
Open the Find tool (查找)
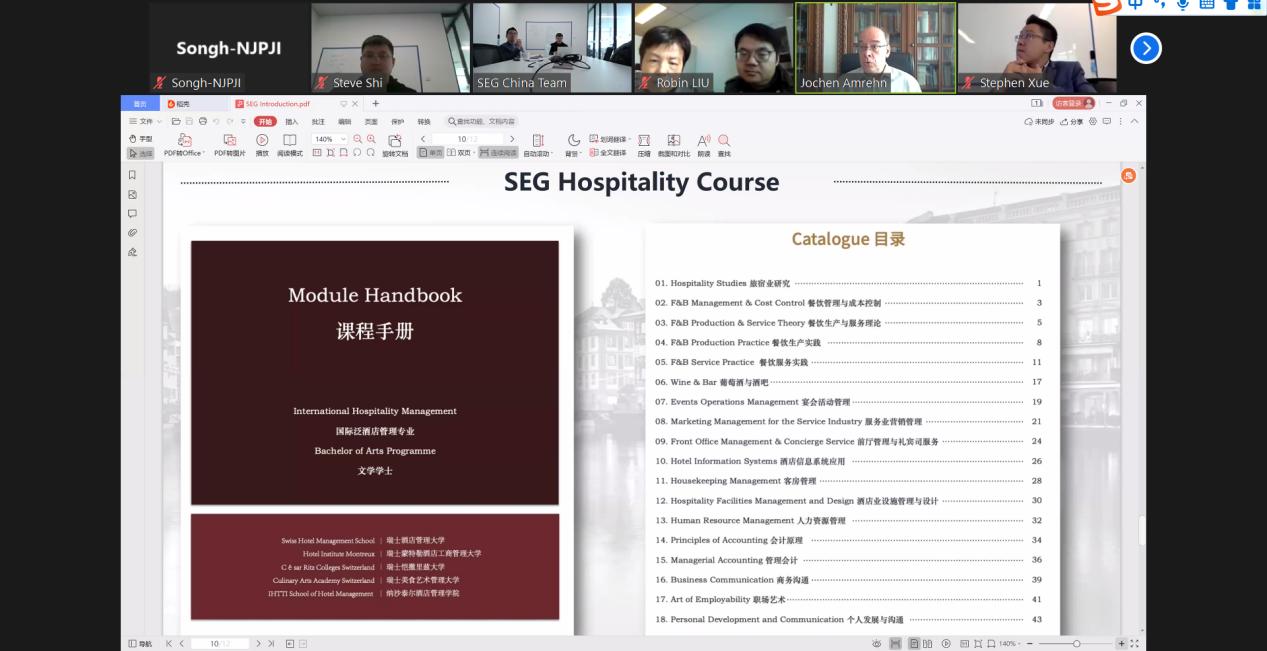(x=724, y=146)
